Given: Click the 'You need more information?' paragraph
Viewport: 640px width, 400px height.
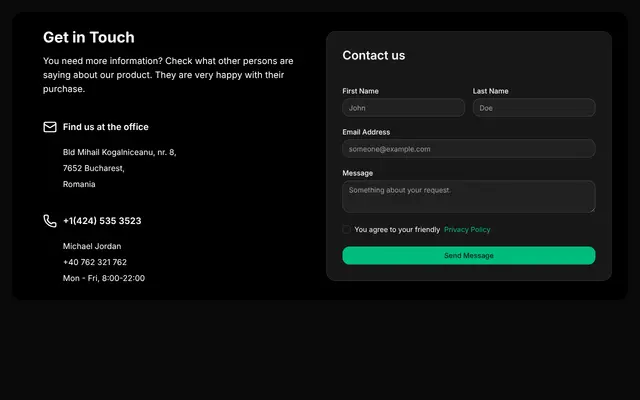Looking at the screenshot, I should coord(168,75).
